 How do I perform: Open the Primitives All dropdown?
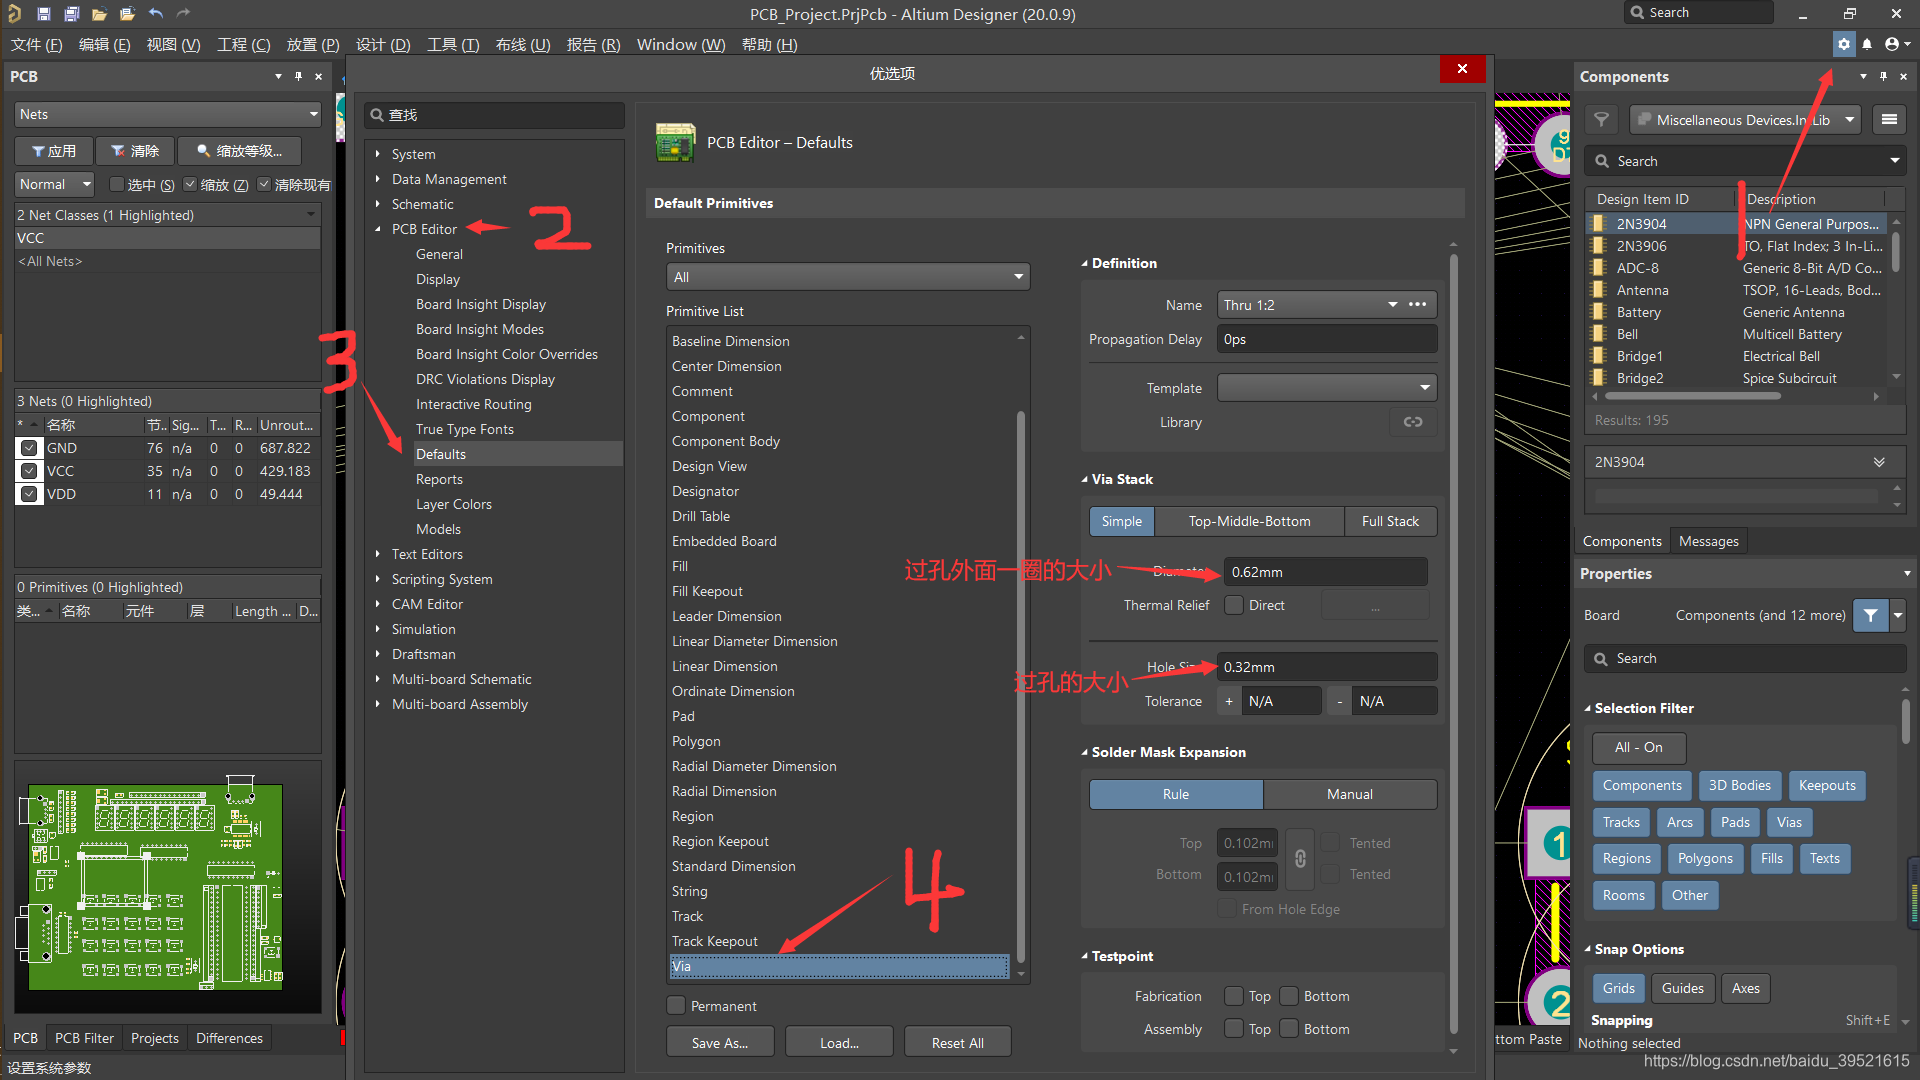(847, 277)
